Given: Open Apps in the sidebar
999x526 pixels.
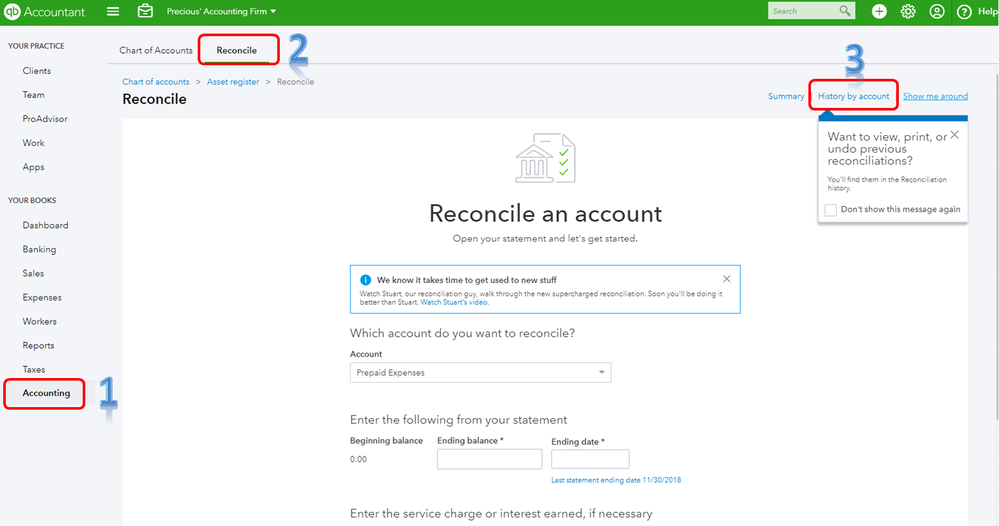Looking at the screenshot, I should [33, 167].
